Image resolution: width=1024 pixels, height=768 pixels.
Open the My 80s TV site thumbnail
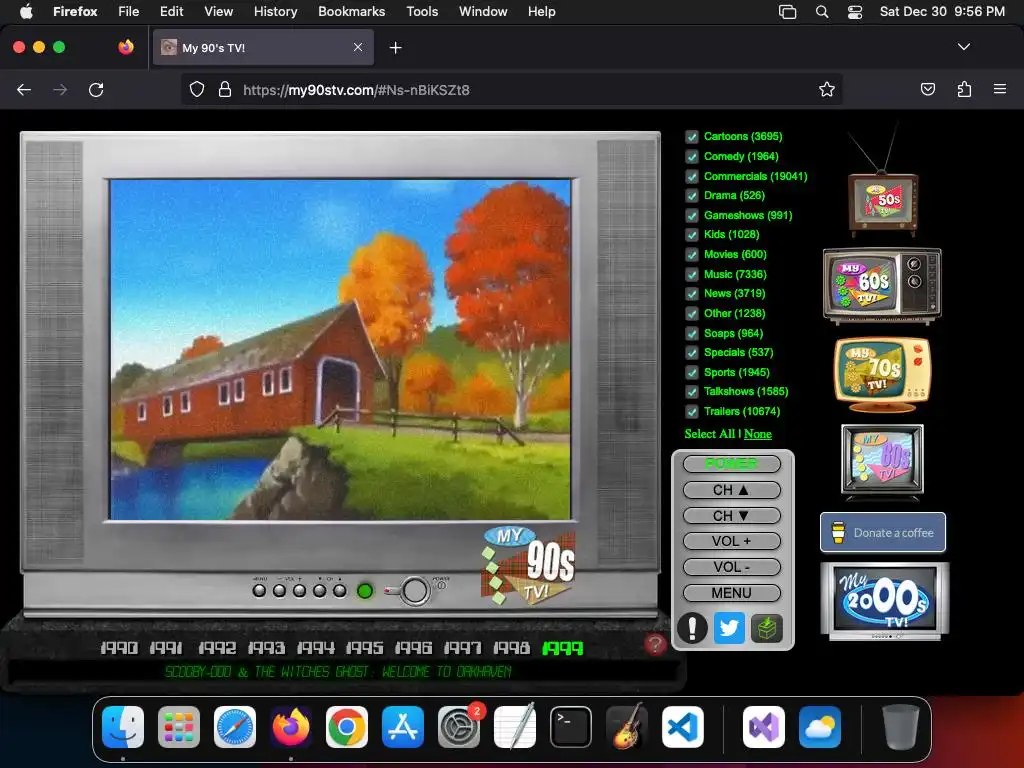882,461
